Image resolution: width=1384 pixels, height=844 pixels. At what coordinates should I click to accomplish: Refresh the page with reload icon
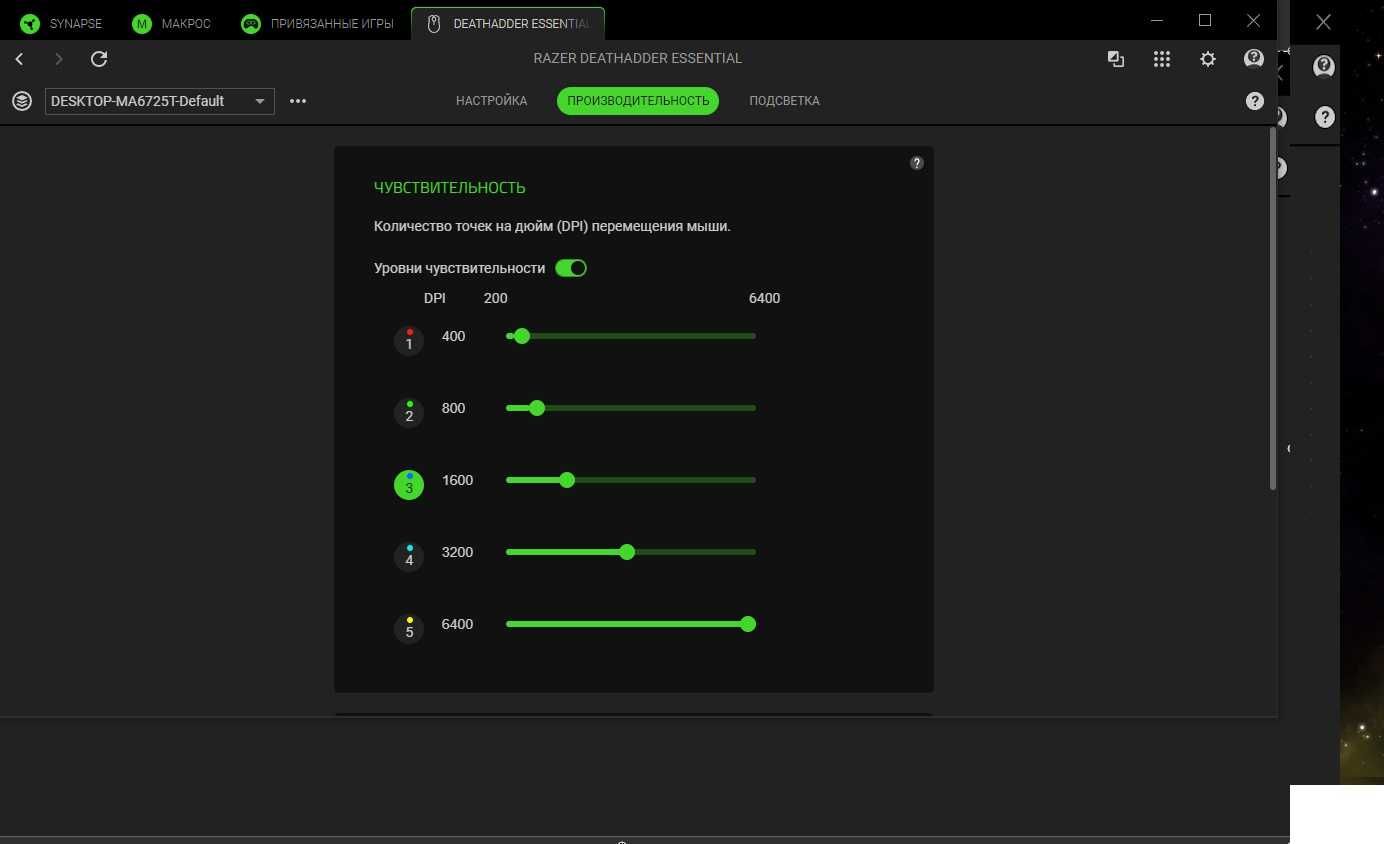tap(99, 59)
